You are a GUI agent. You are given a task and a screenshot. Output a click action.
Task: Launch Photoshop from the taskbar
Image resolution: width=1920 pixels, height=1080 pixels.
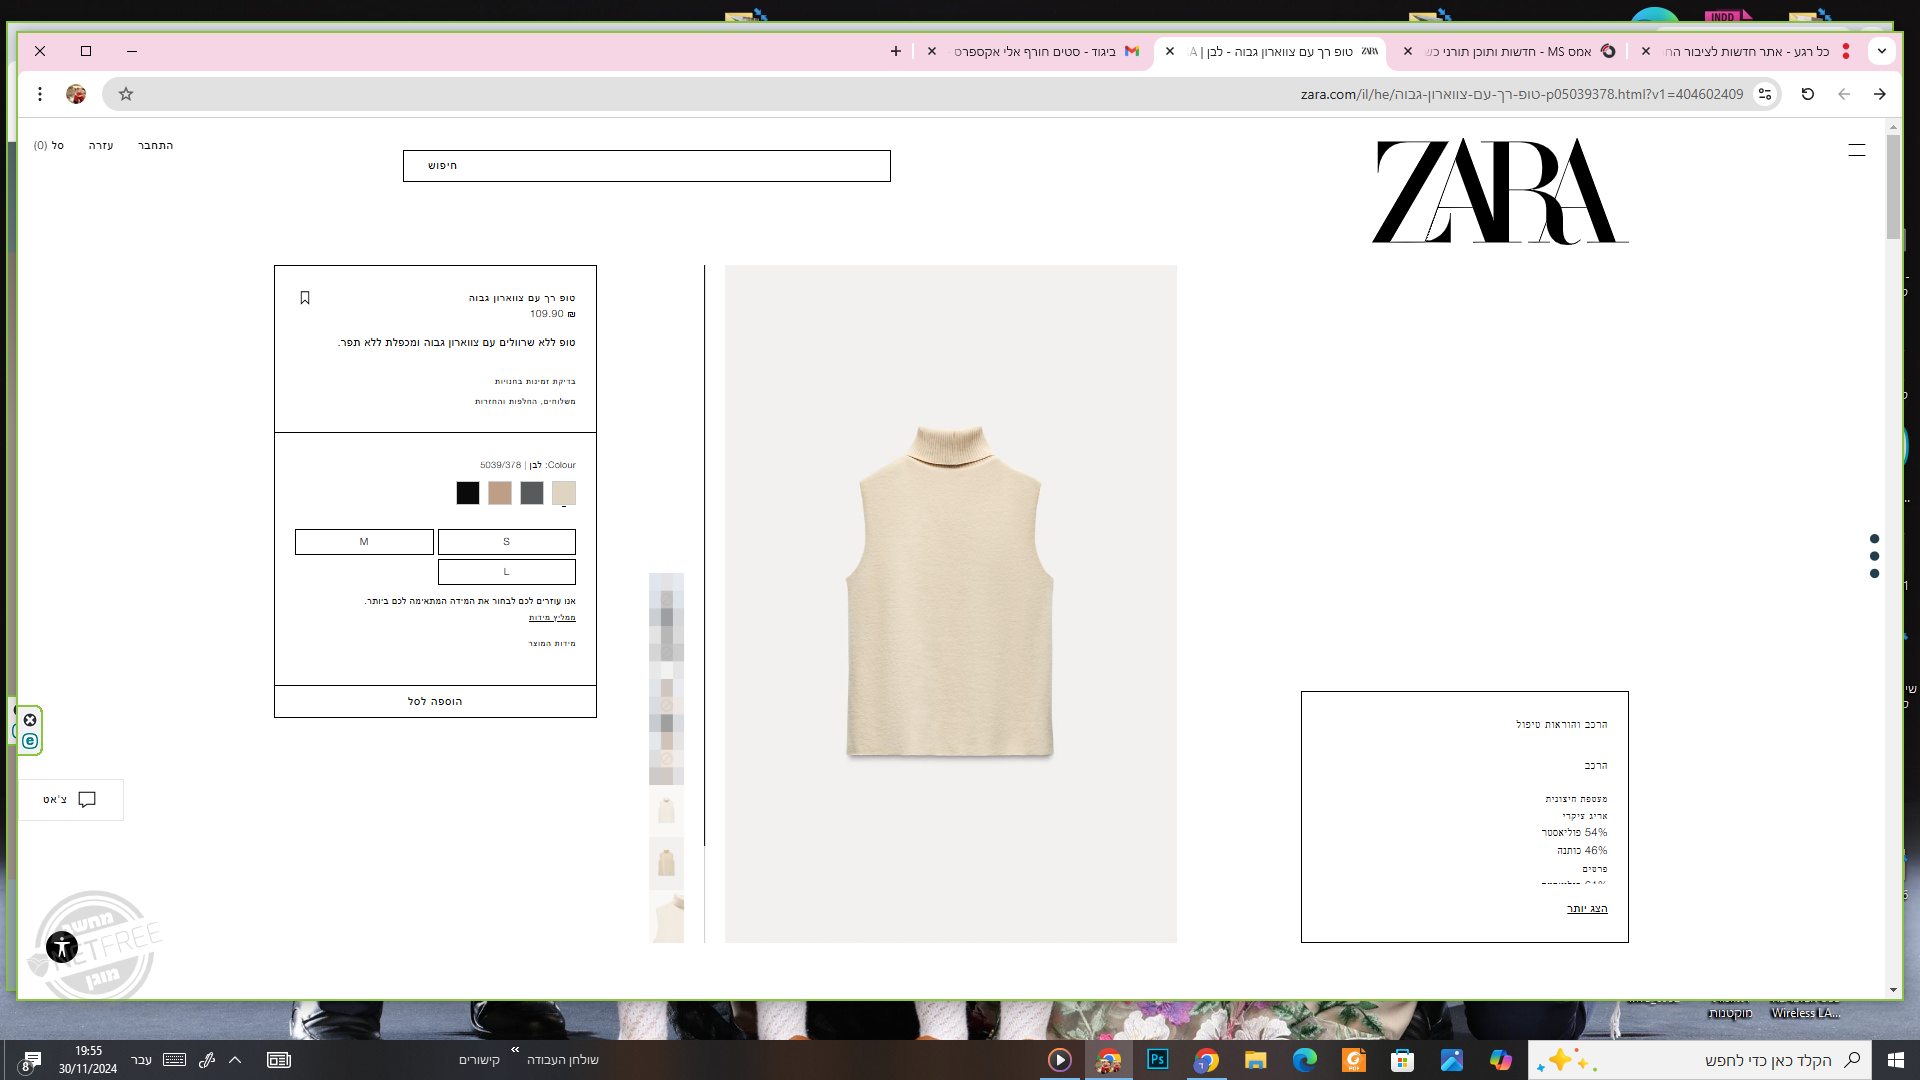point(1157,1060)
